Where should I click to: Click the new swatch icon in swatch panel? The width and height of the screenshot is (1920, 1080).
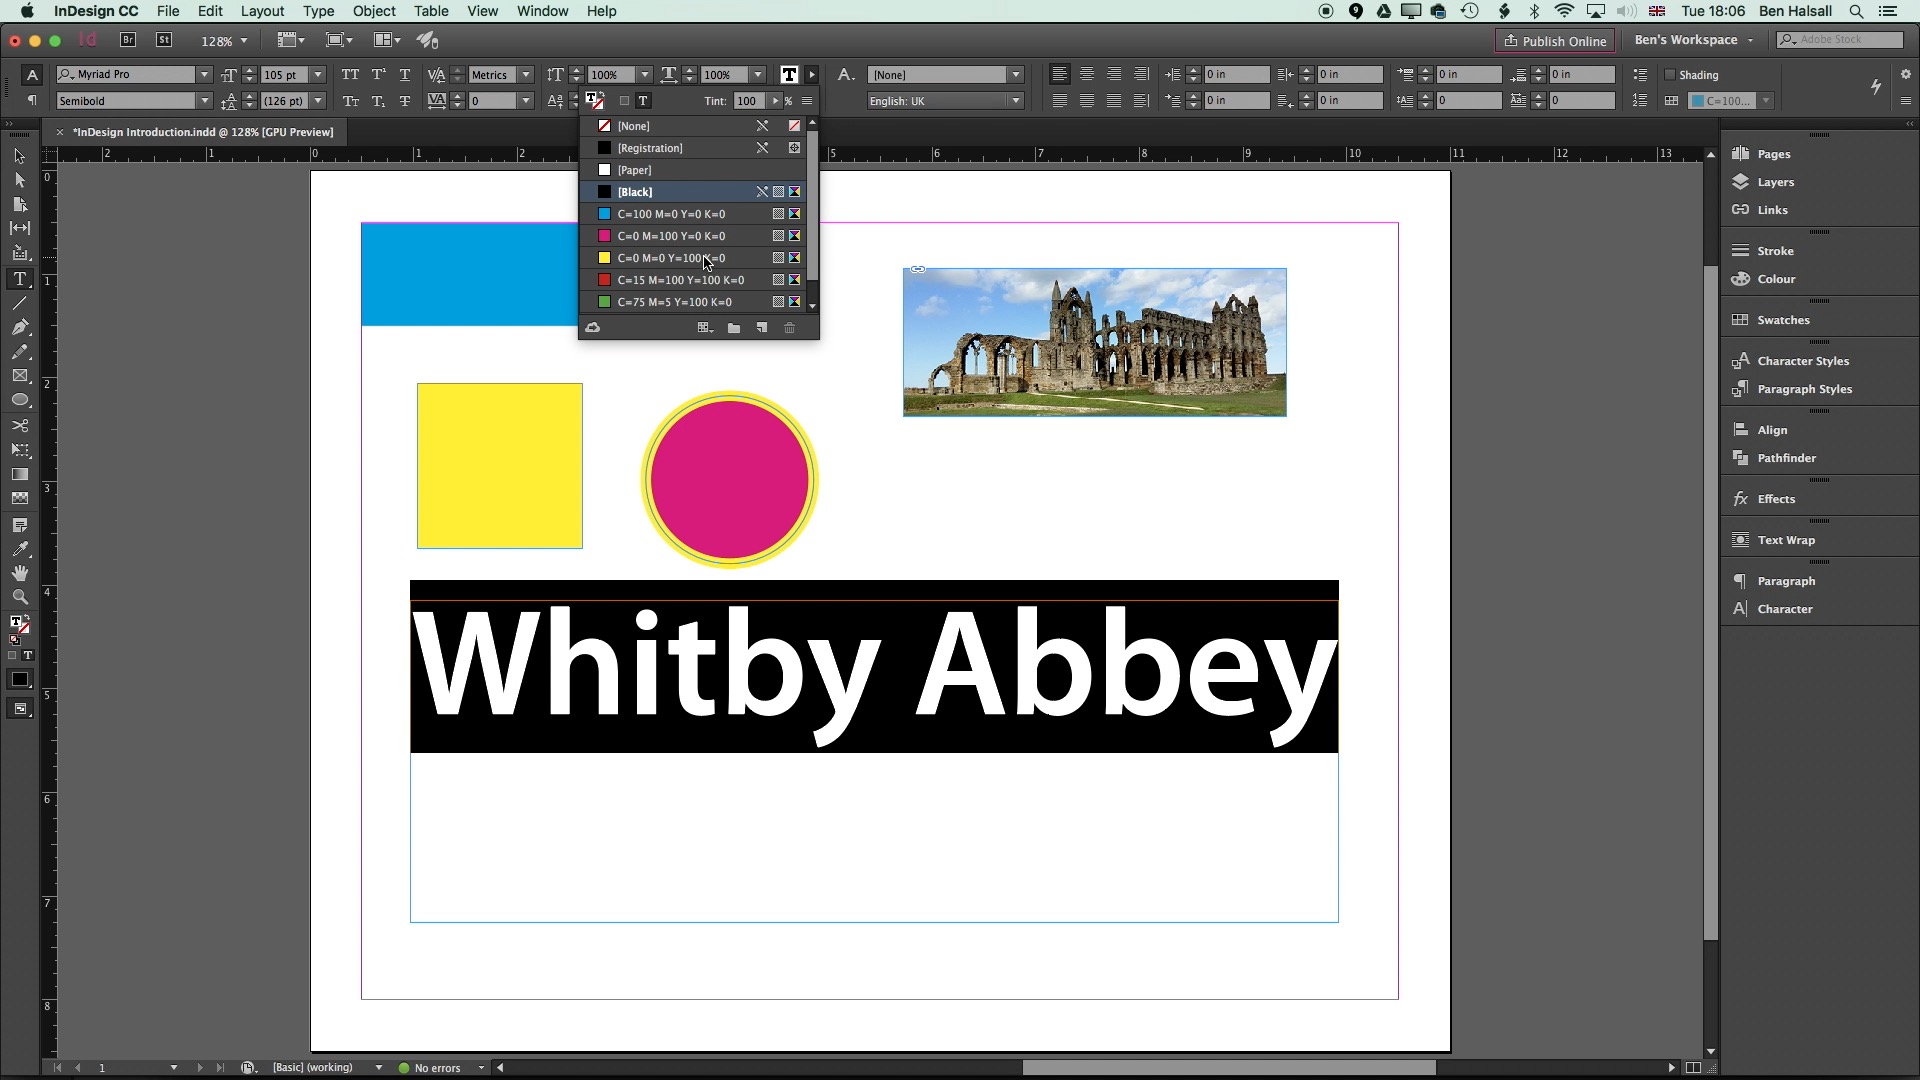pos(762,328)
